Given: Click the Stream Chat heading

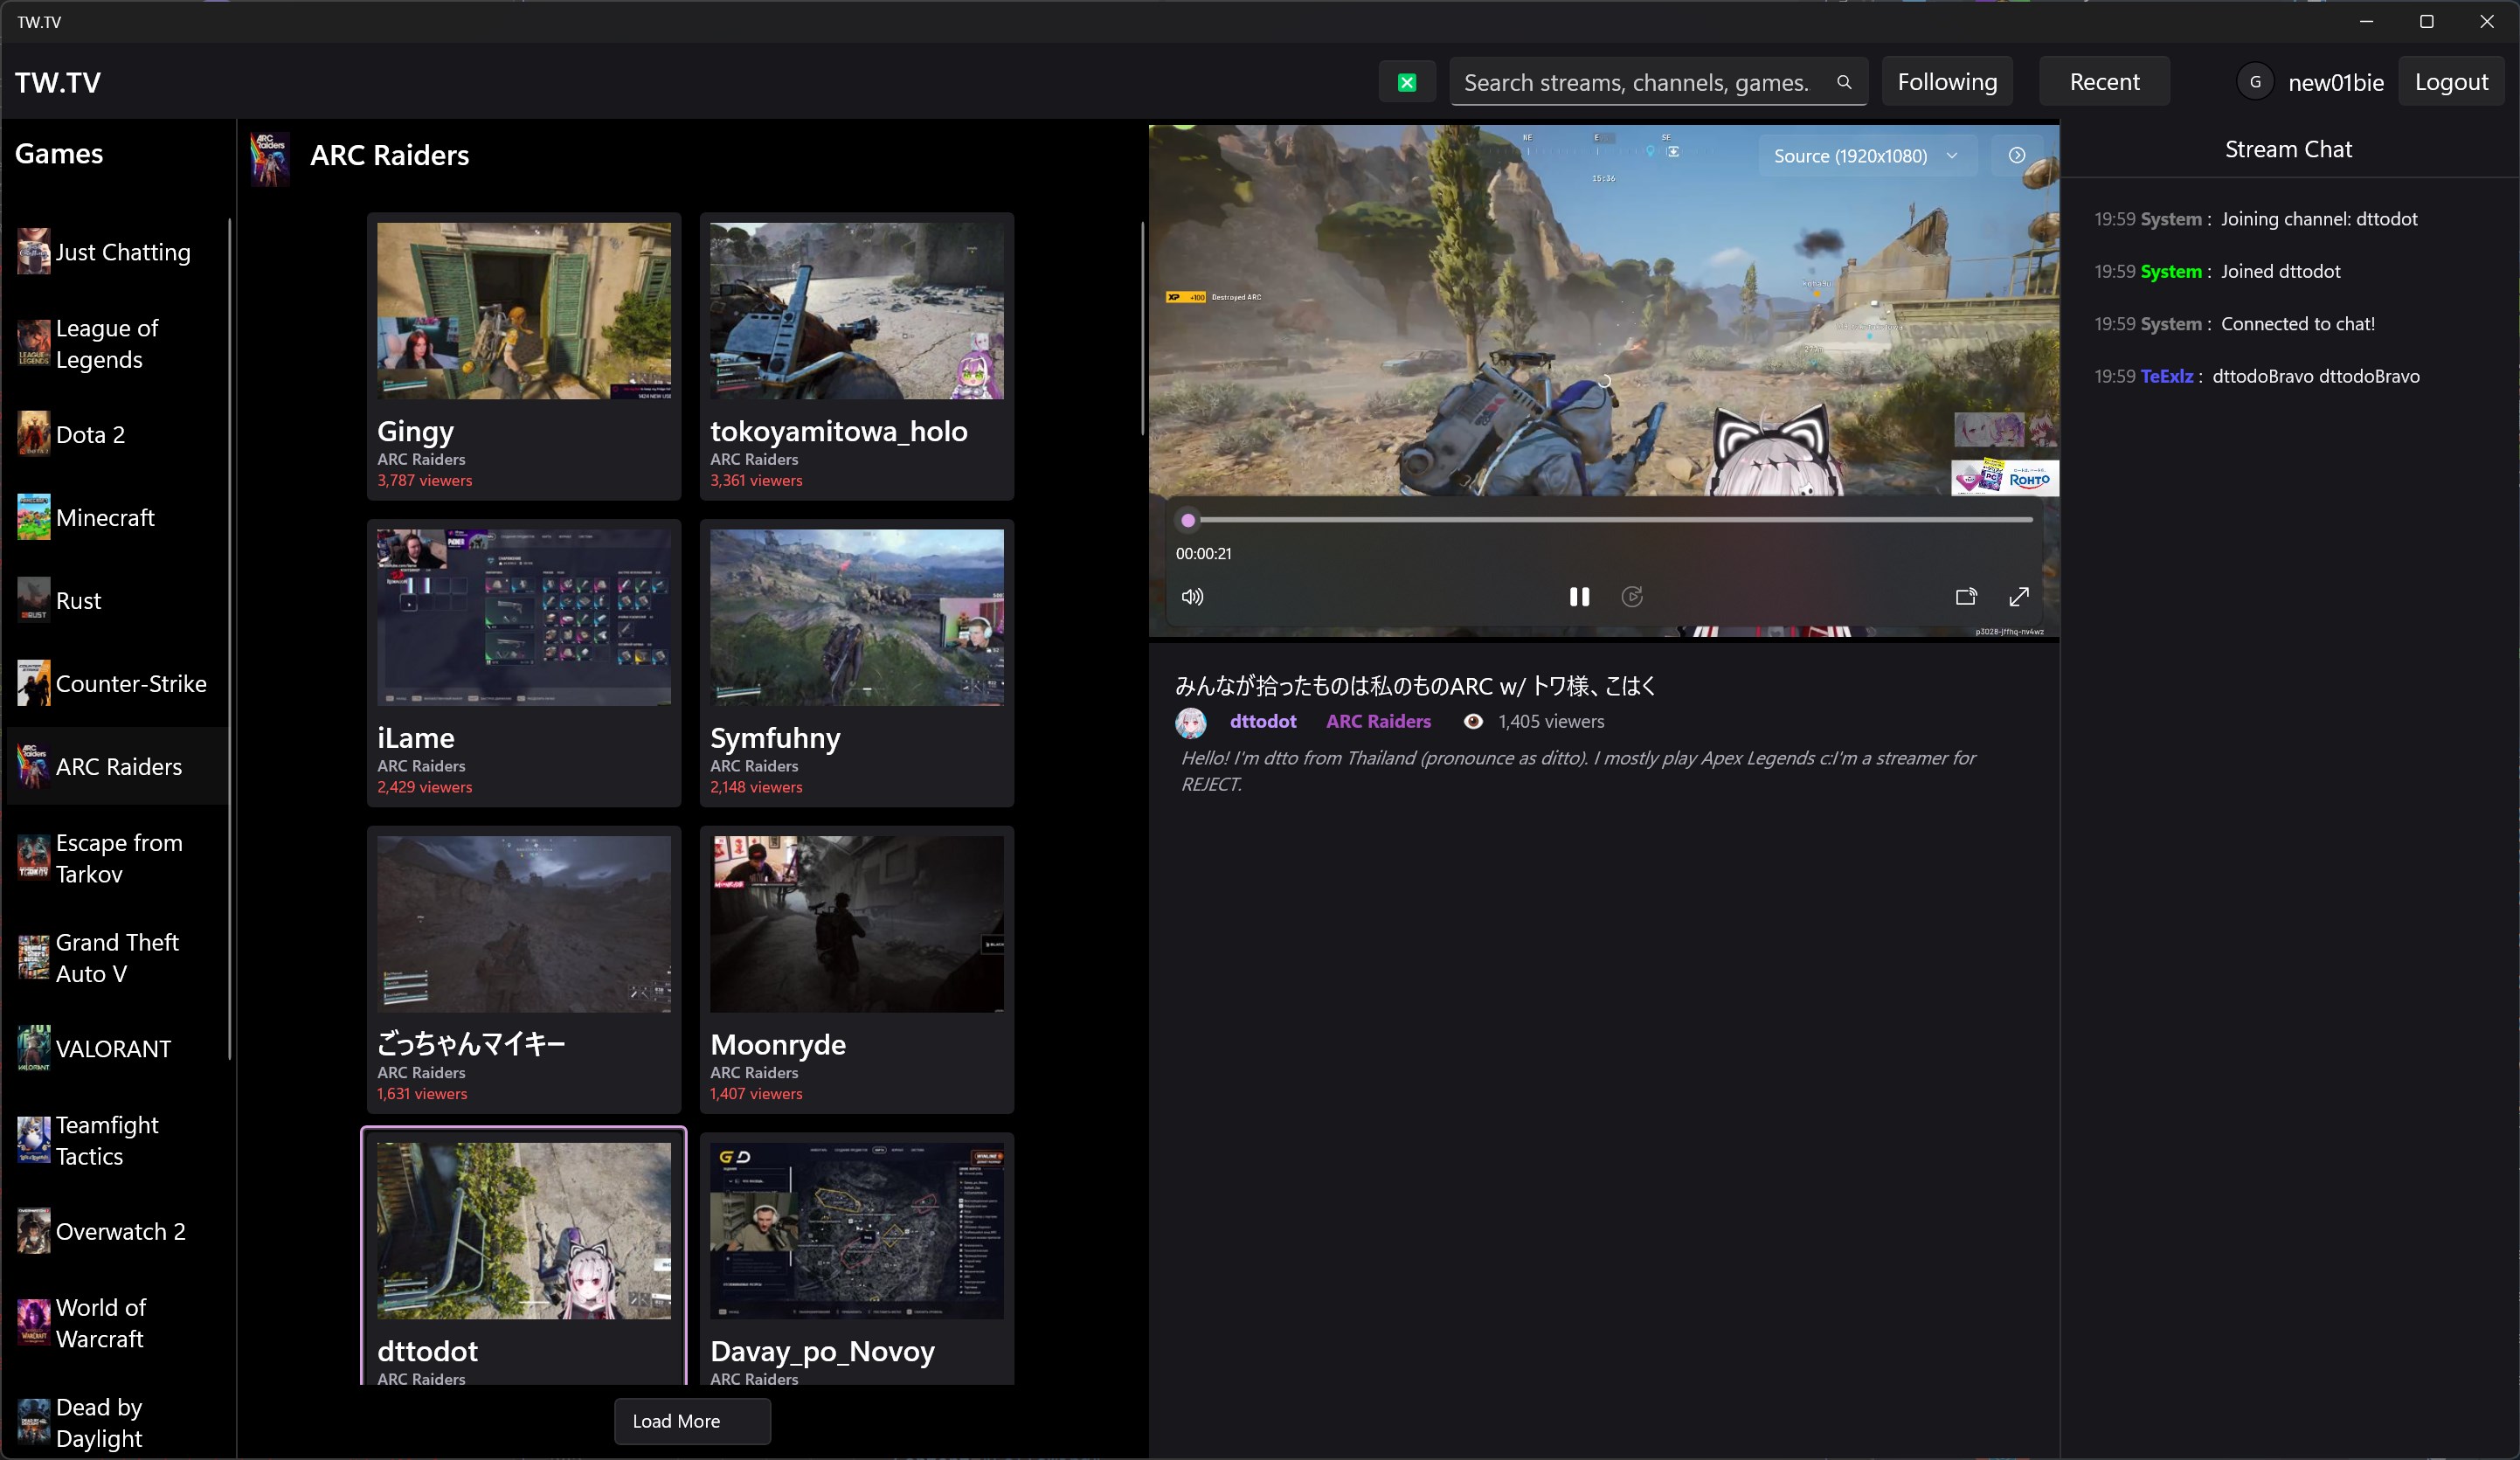Looking at the screenshot, I should pos(2288,149).
